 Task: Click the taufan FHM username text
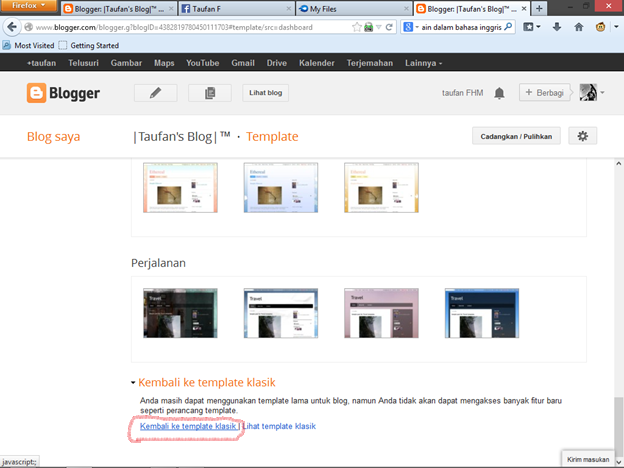pyautogui.click(x=462, y=93)
